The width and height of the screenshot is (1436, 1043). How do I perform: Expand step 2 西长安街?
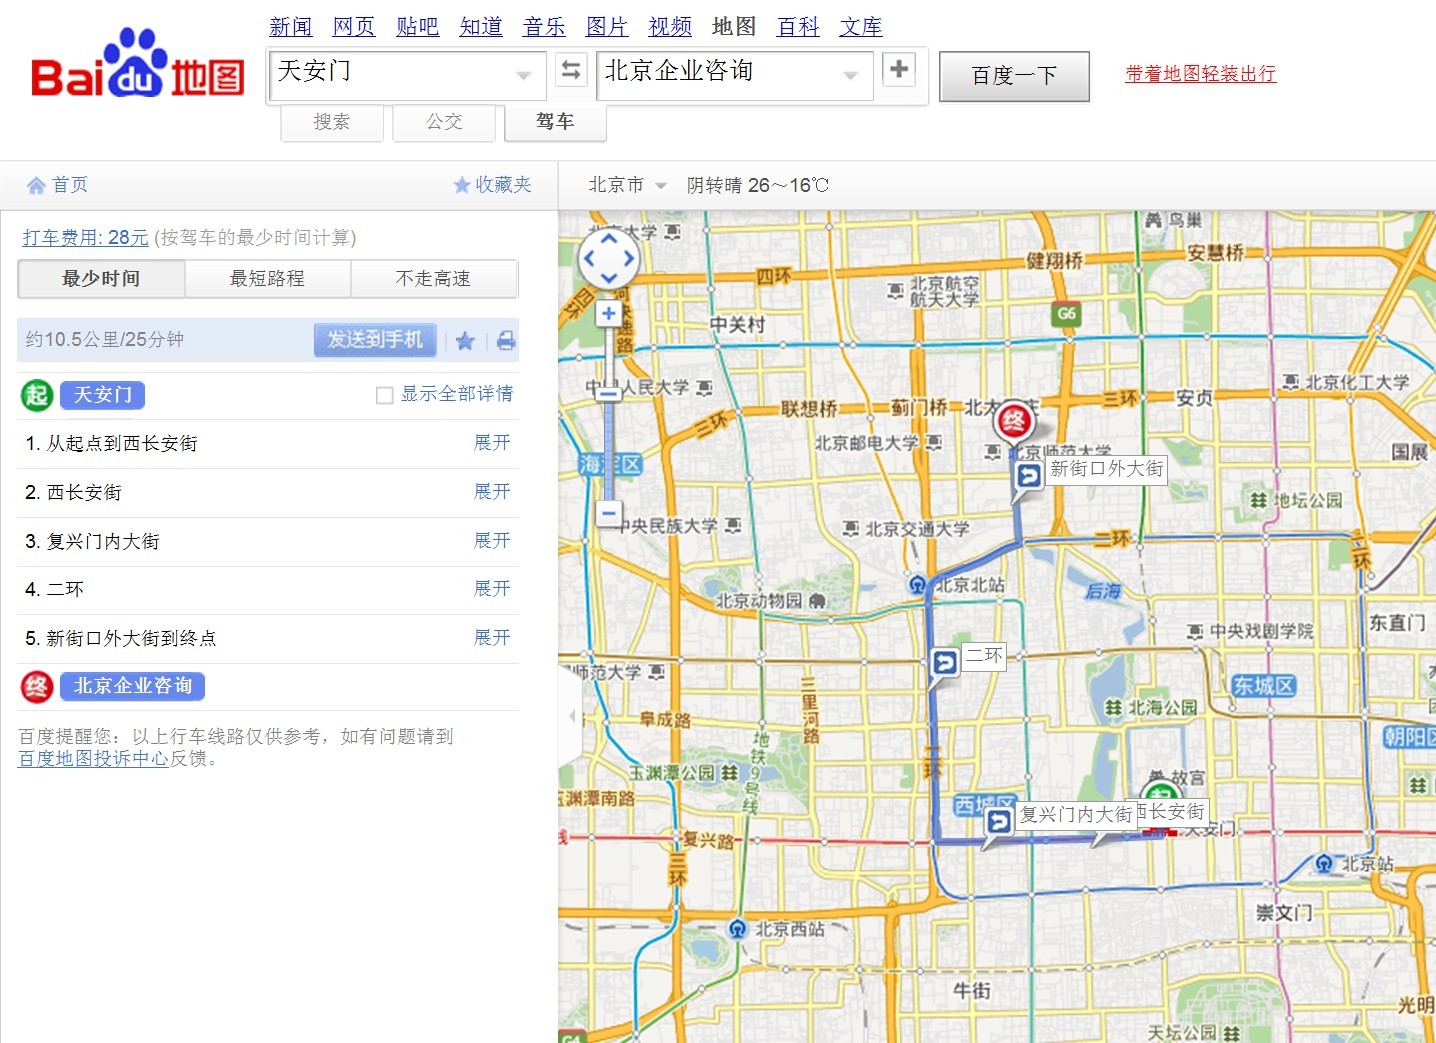(x=492, y=492)
